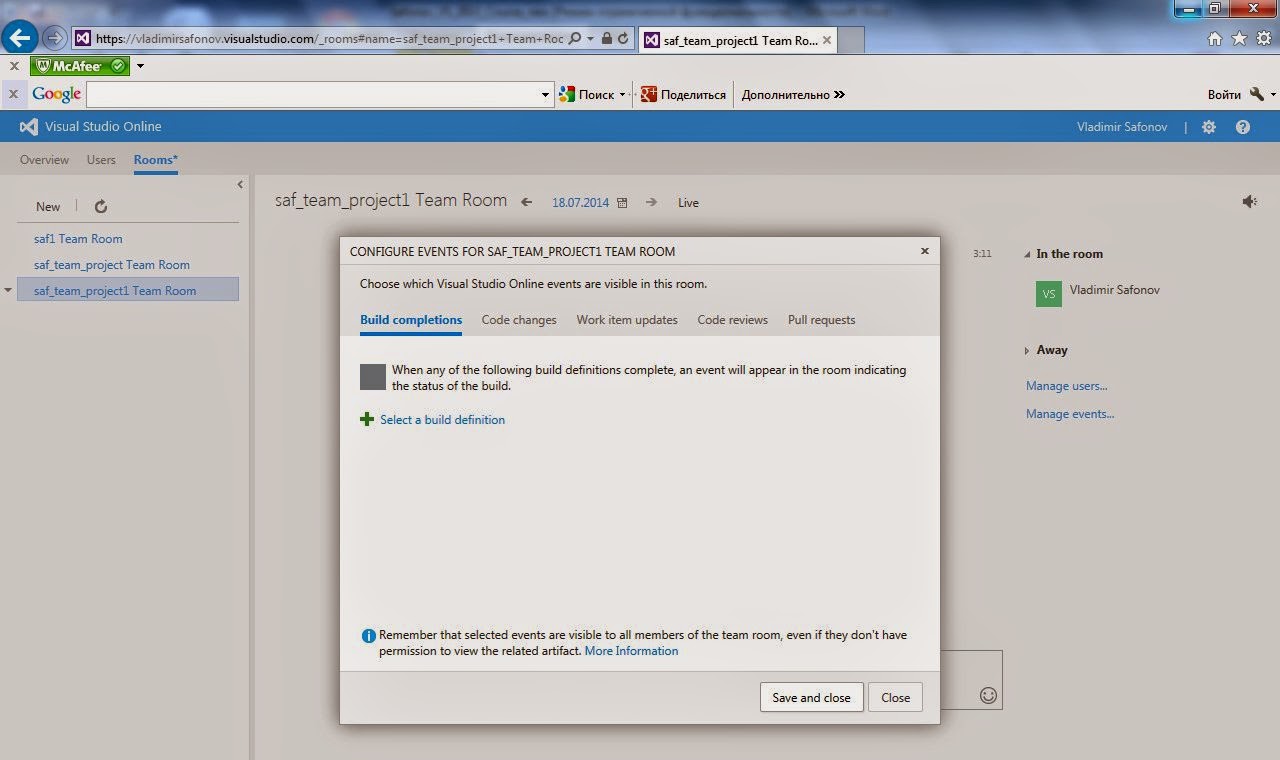Close the McAfee toolbar
This screenshot has width=1280, height=760.
(14, 66)
